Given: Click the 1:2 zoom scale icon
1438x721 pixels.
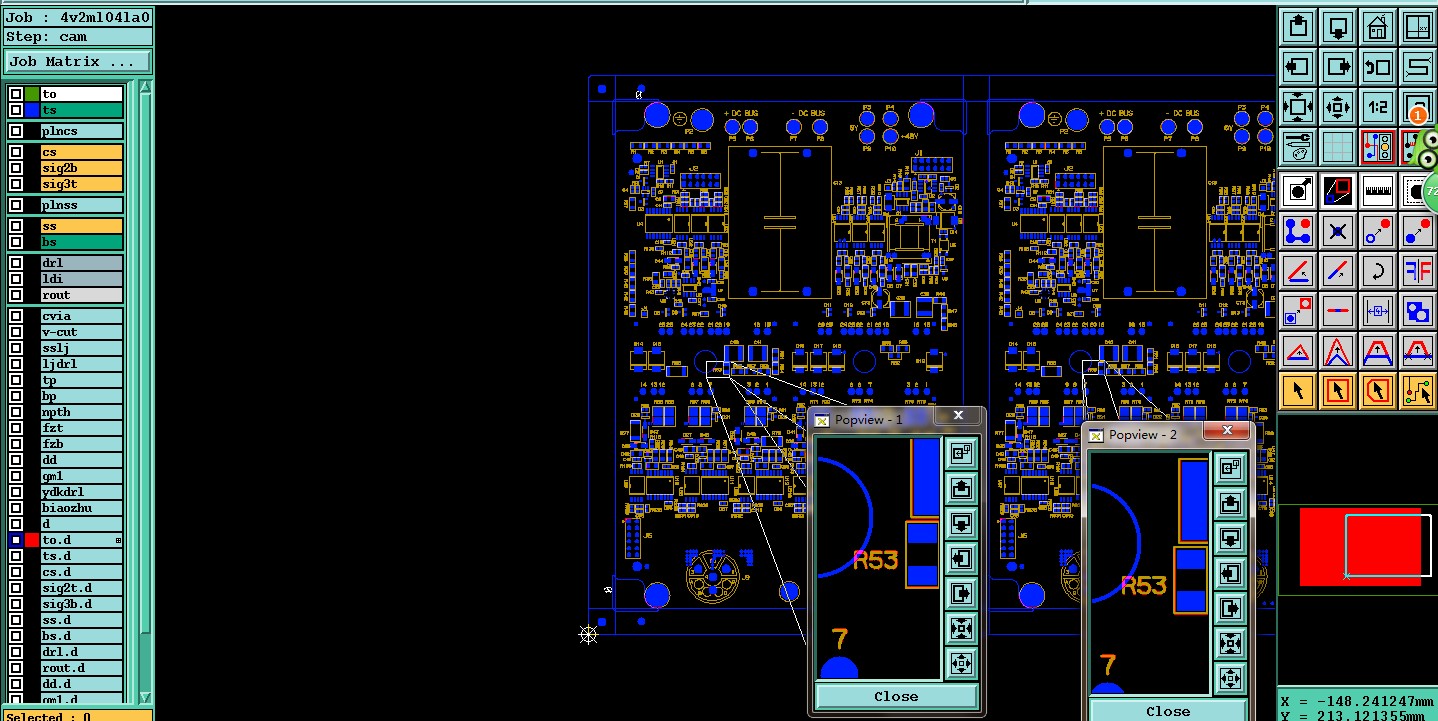Looking at the screenshot, I should click(x=1378, y=107).
